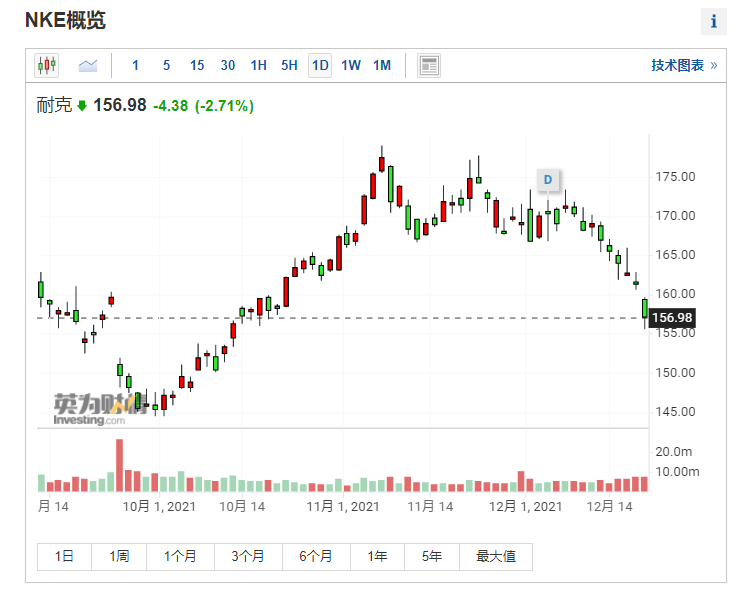The width and height of the screenshot is (749, 602).
Task: Select the candlestick chart type icon
Action: pyautogui.click(x=46, y=65)
